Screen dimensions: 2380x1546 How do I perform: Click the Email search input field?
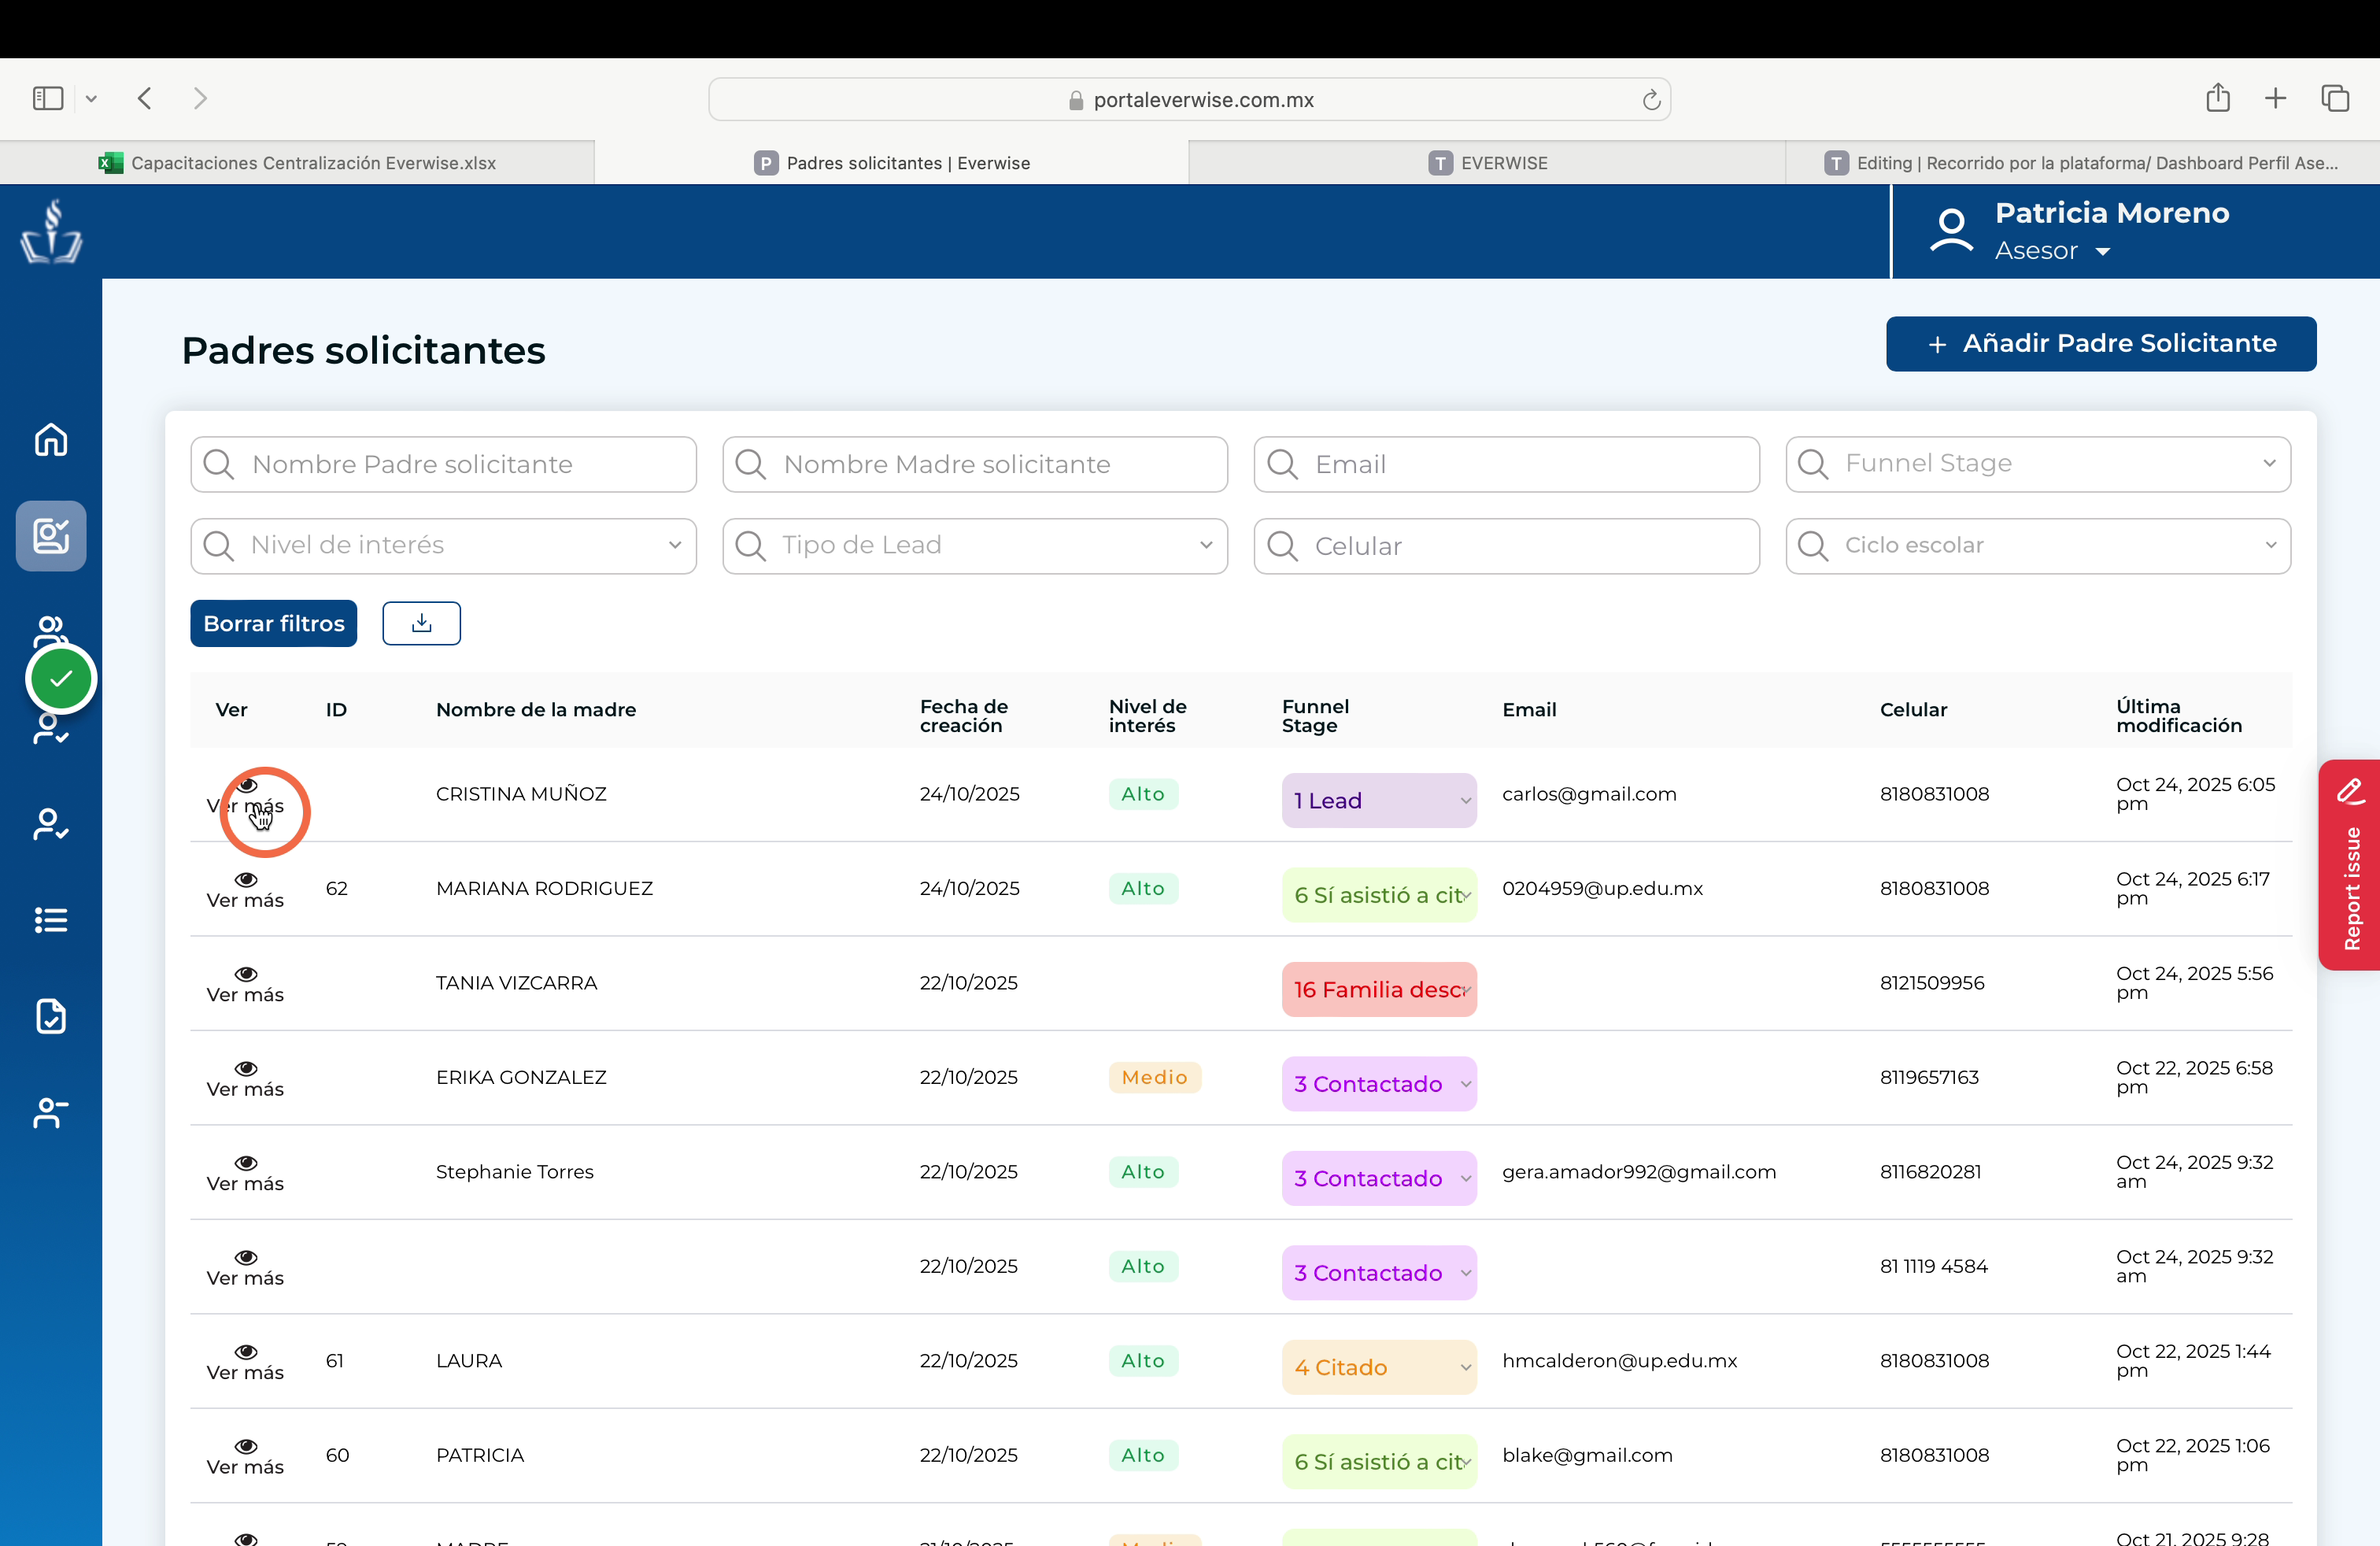pos(1506,464)
